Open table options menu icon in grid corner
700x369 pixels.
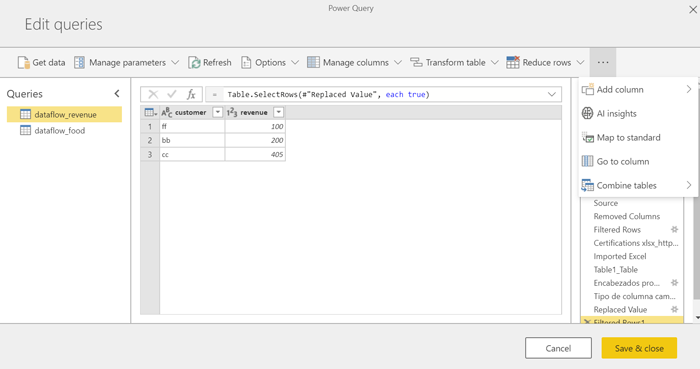pyautogui.click(x=150, y=112)
